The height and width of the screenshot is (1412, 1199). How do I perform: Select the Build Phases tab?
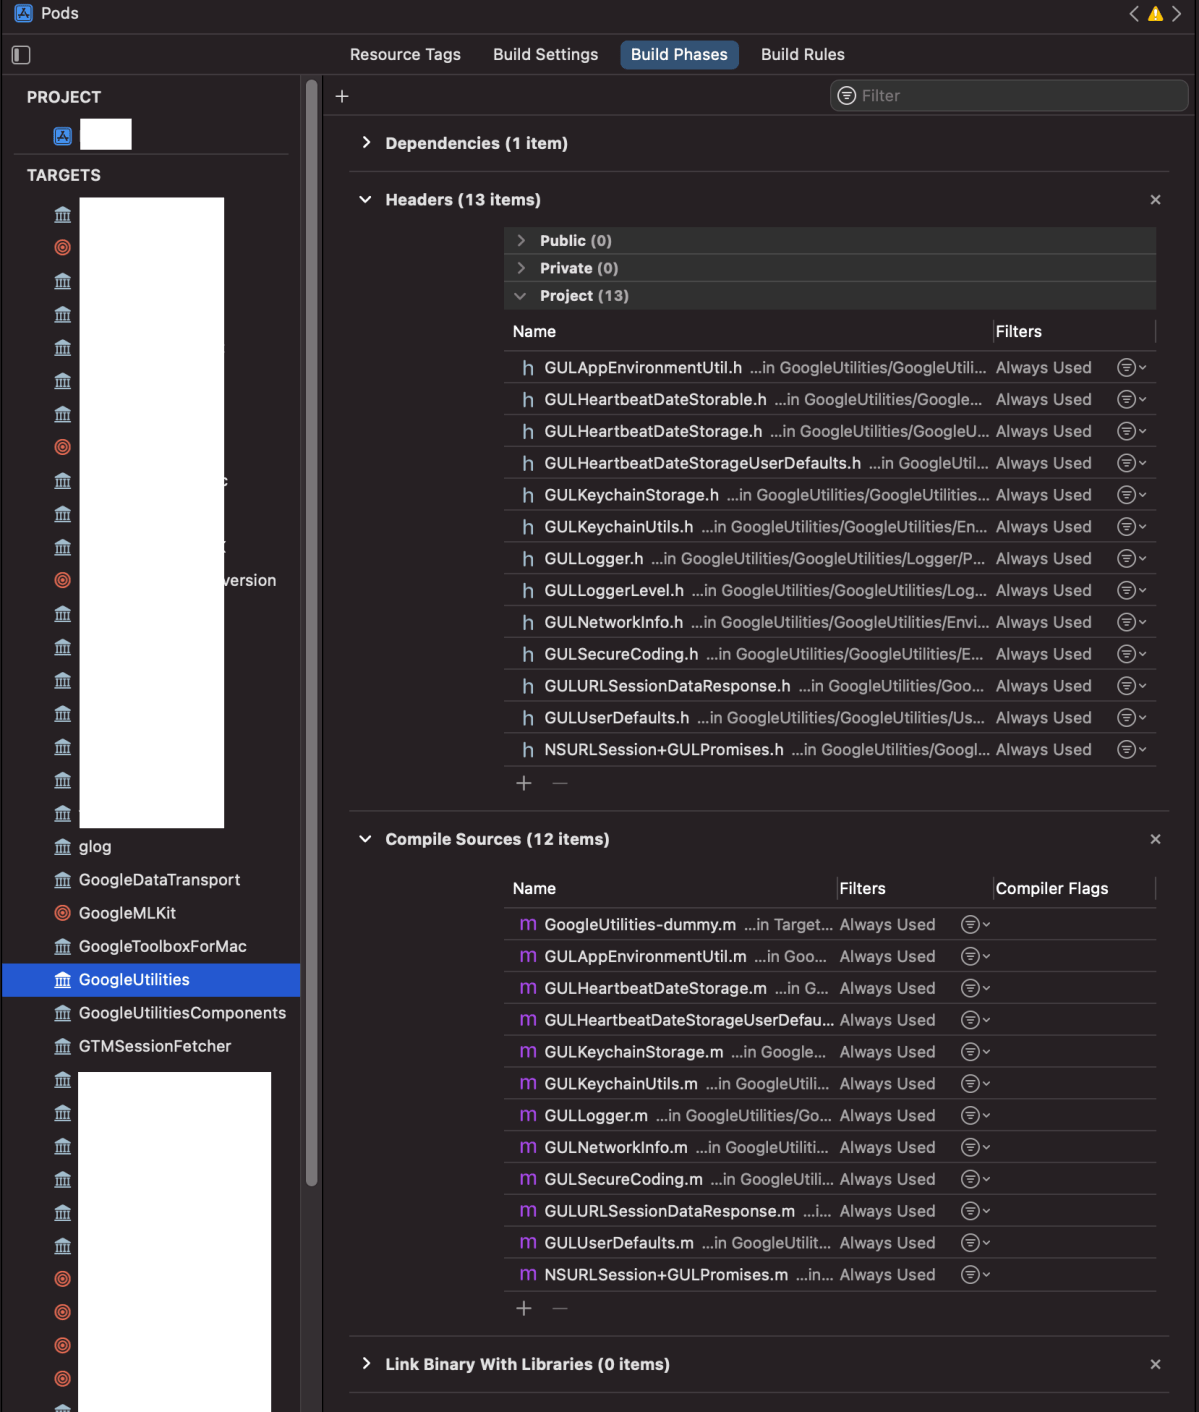679,55
